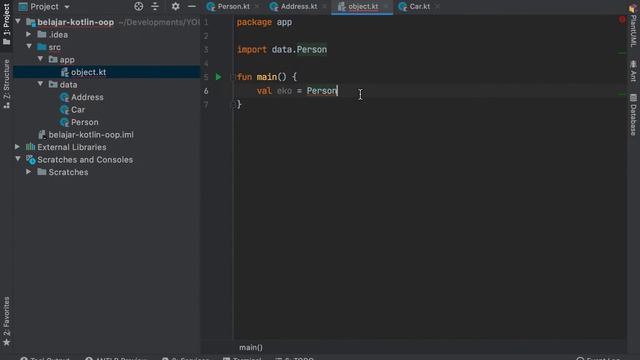
Task: Click line number 6 in the gutter
Action: coord(206,91)
